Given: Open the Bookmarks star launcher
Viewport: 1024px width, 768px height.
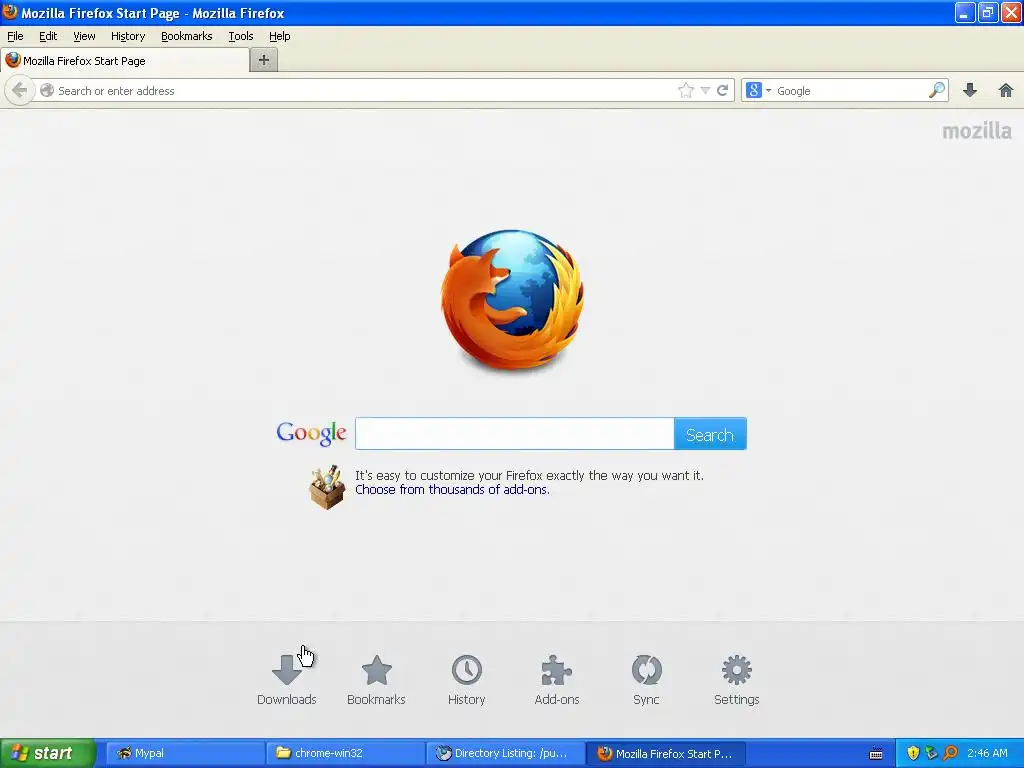Looking at the screenshot, I should 376,670.
